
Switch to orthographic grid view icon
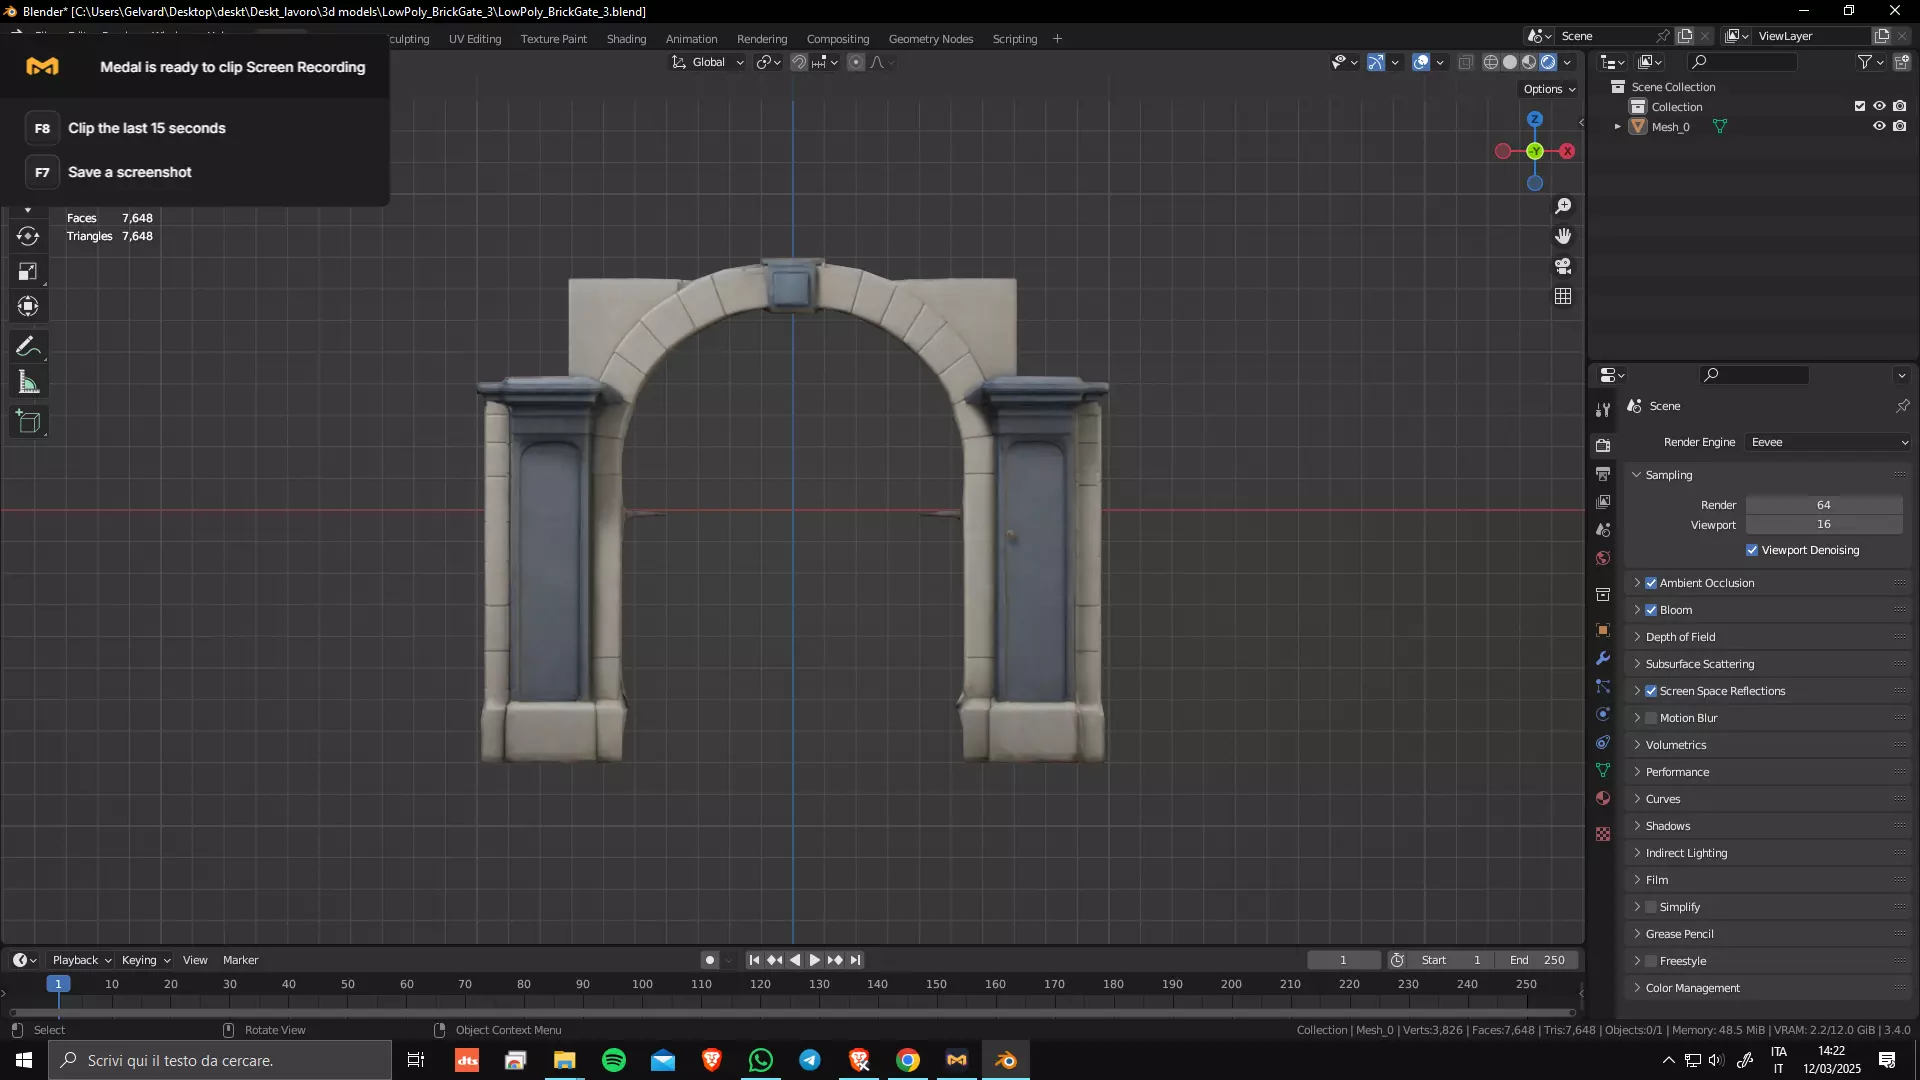(x=1563, y=297)
